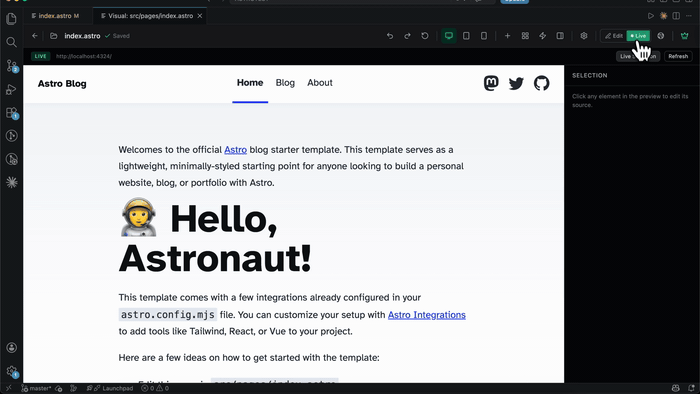Click the astronaut emoji in the heading
This screenshot has height=394, width=700.
click(x=139, y=217)
